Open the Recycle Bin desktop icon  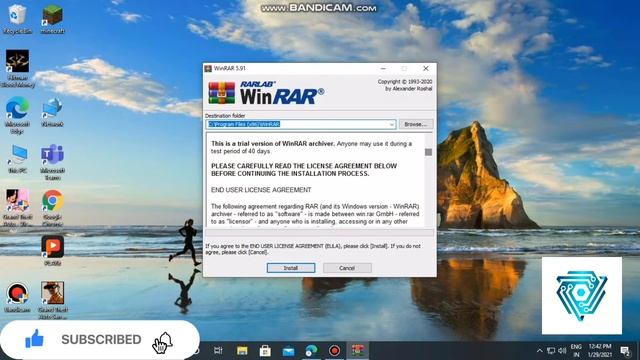pyautogui.click(x=17, y=19)
